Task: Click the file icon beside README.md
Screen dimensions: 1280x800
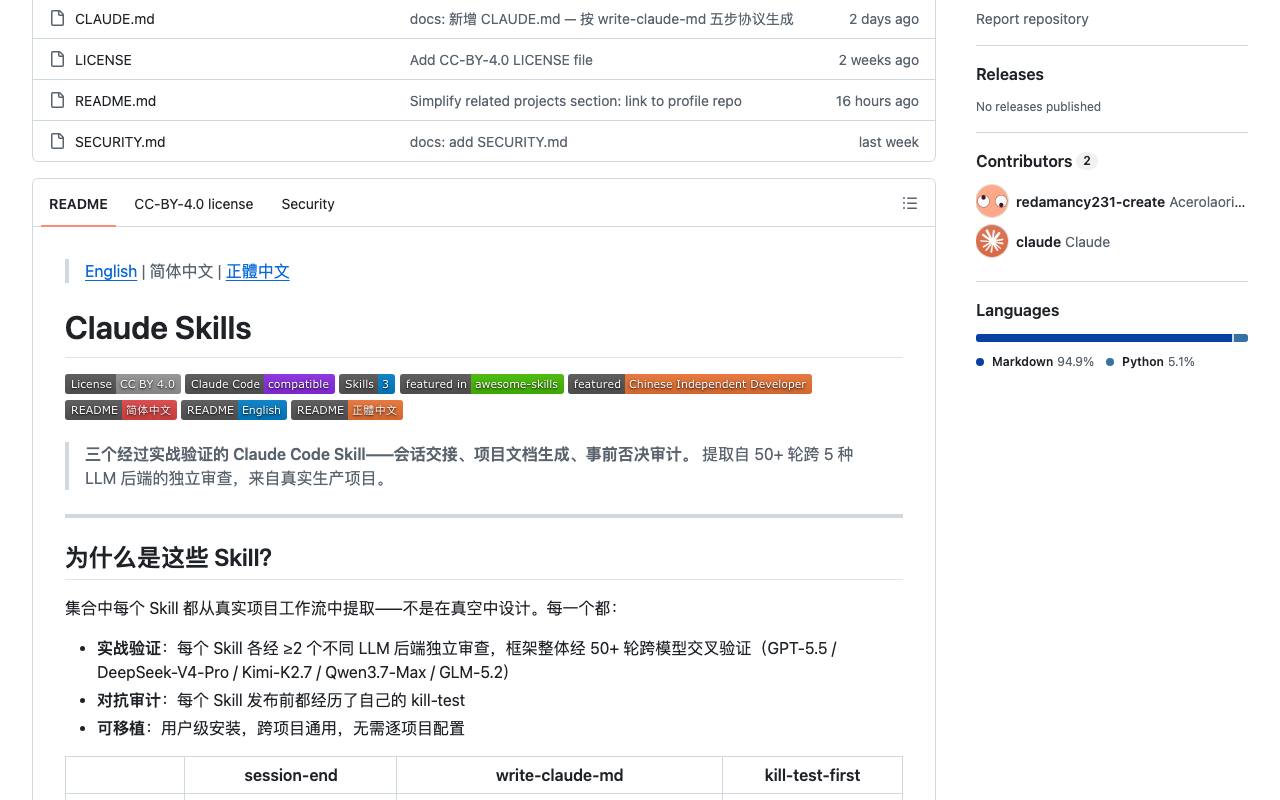Action: pyautogui.click(x=57, y=101)
